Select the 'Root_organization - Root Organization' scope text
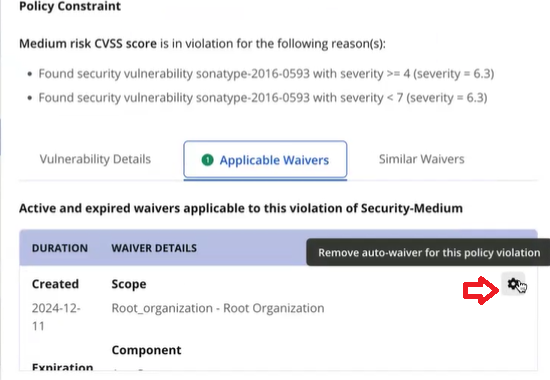The height and width of the screenshot is (380, 550). [x=218, y=308]
